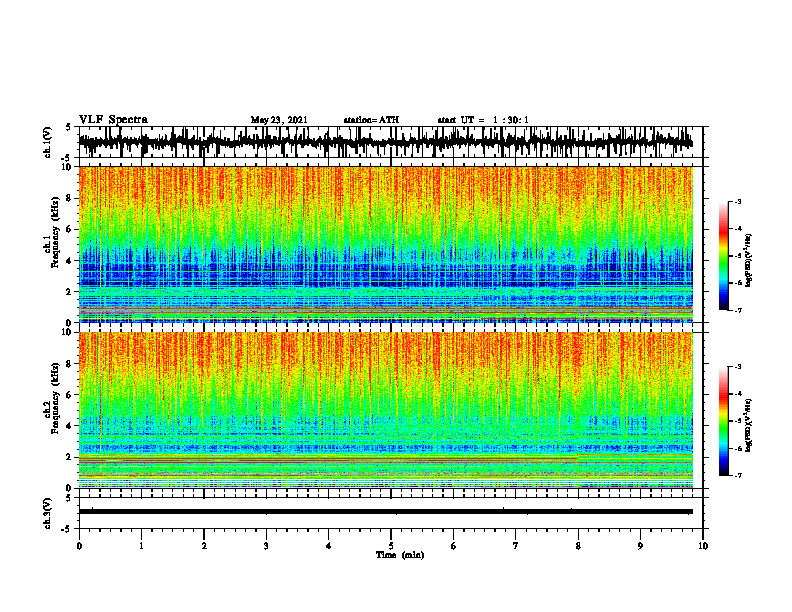Click the "6" kHz tick on ch.1 frequency axis
The height and width of the screenshot is (612, 792).
70,229
